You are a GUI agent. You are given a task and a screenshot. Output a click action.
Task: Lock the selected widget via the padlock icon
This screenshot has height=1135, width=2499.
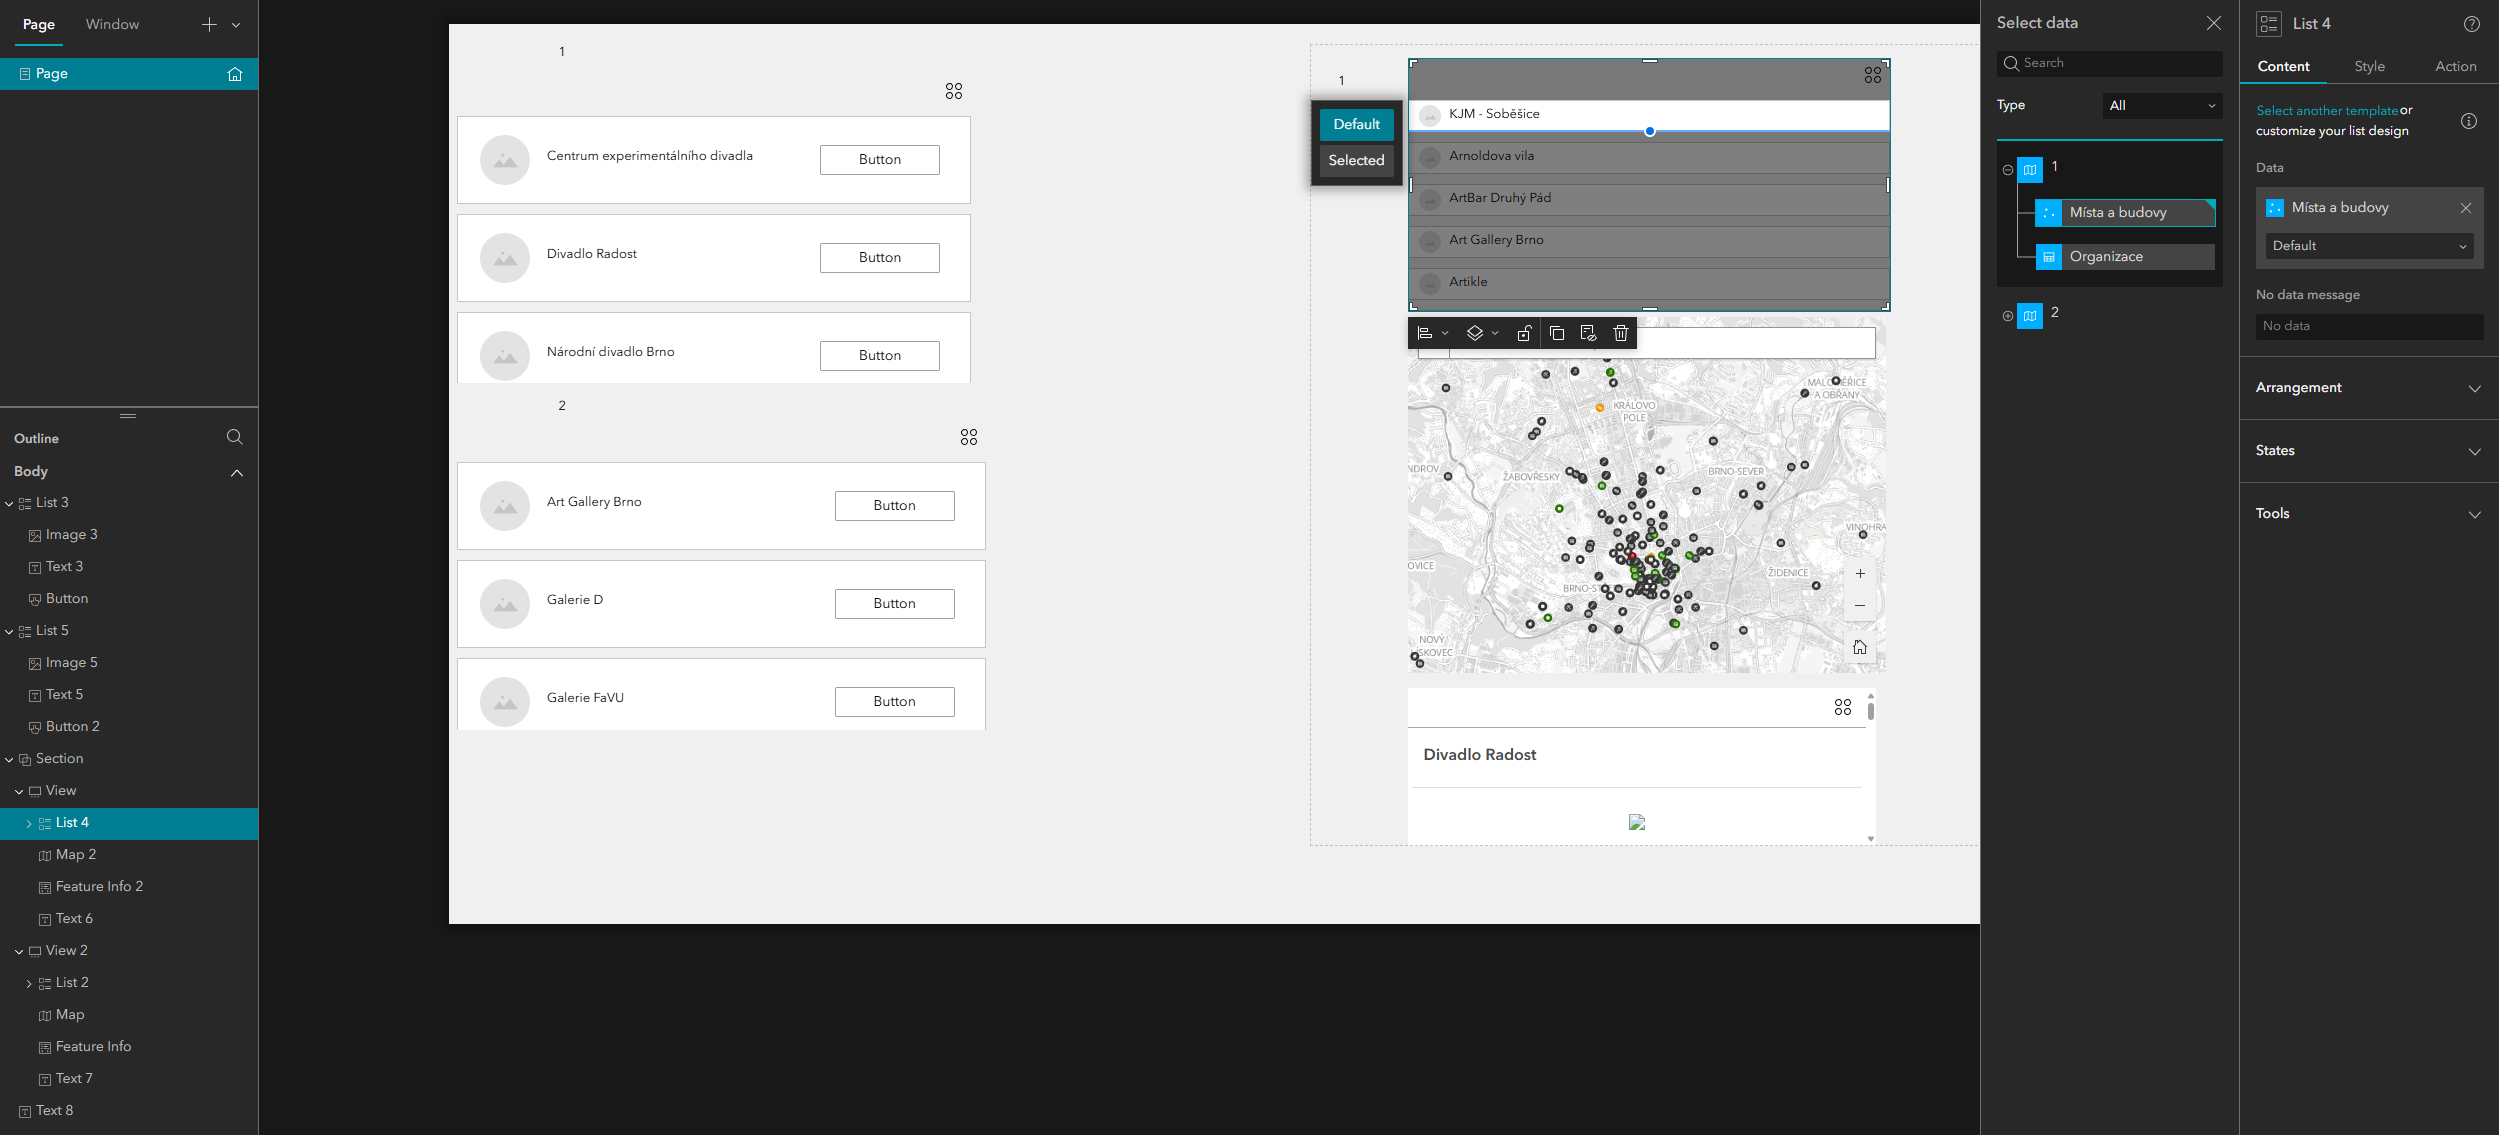(x=1524, y=333)
